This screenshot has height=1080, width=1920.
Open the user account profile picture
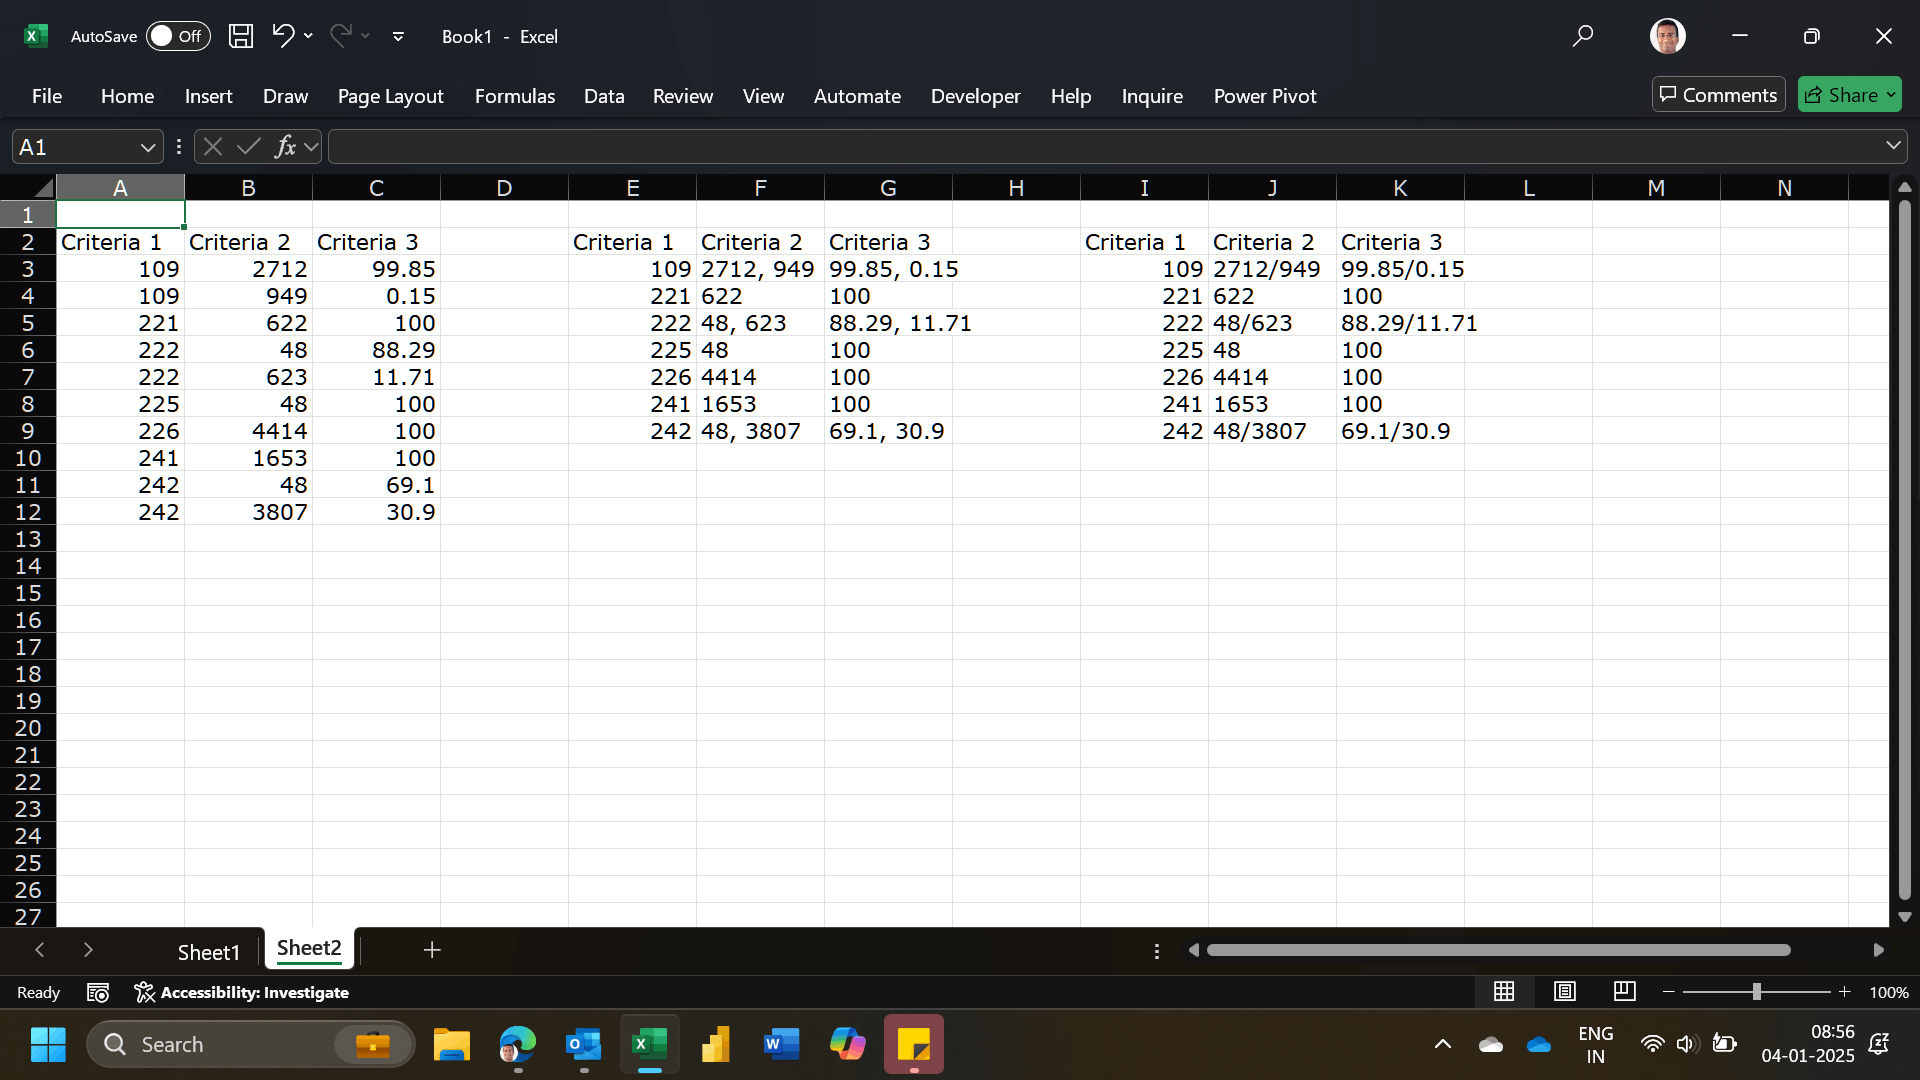[1668, 36]
